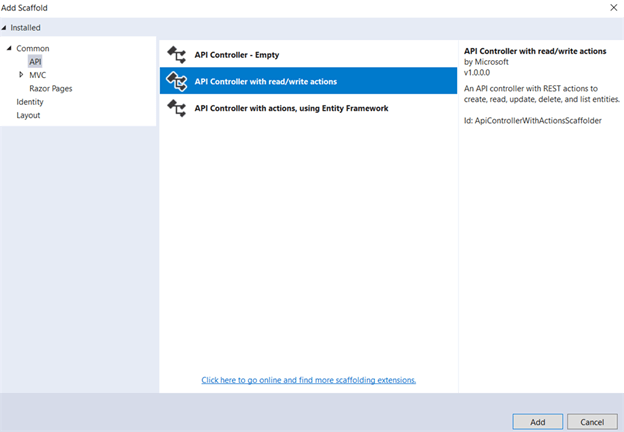Select the Identity category
This screenshot has height=432, width=624.
(30, 102)
